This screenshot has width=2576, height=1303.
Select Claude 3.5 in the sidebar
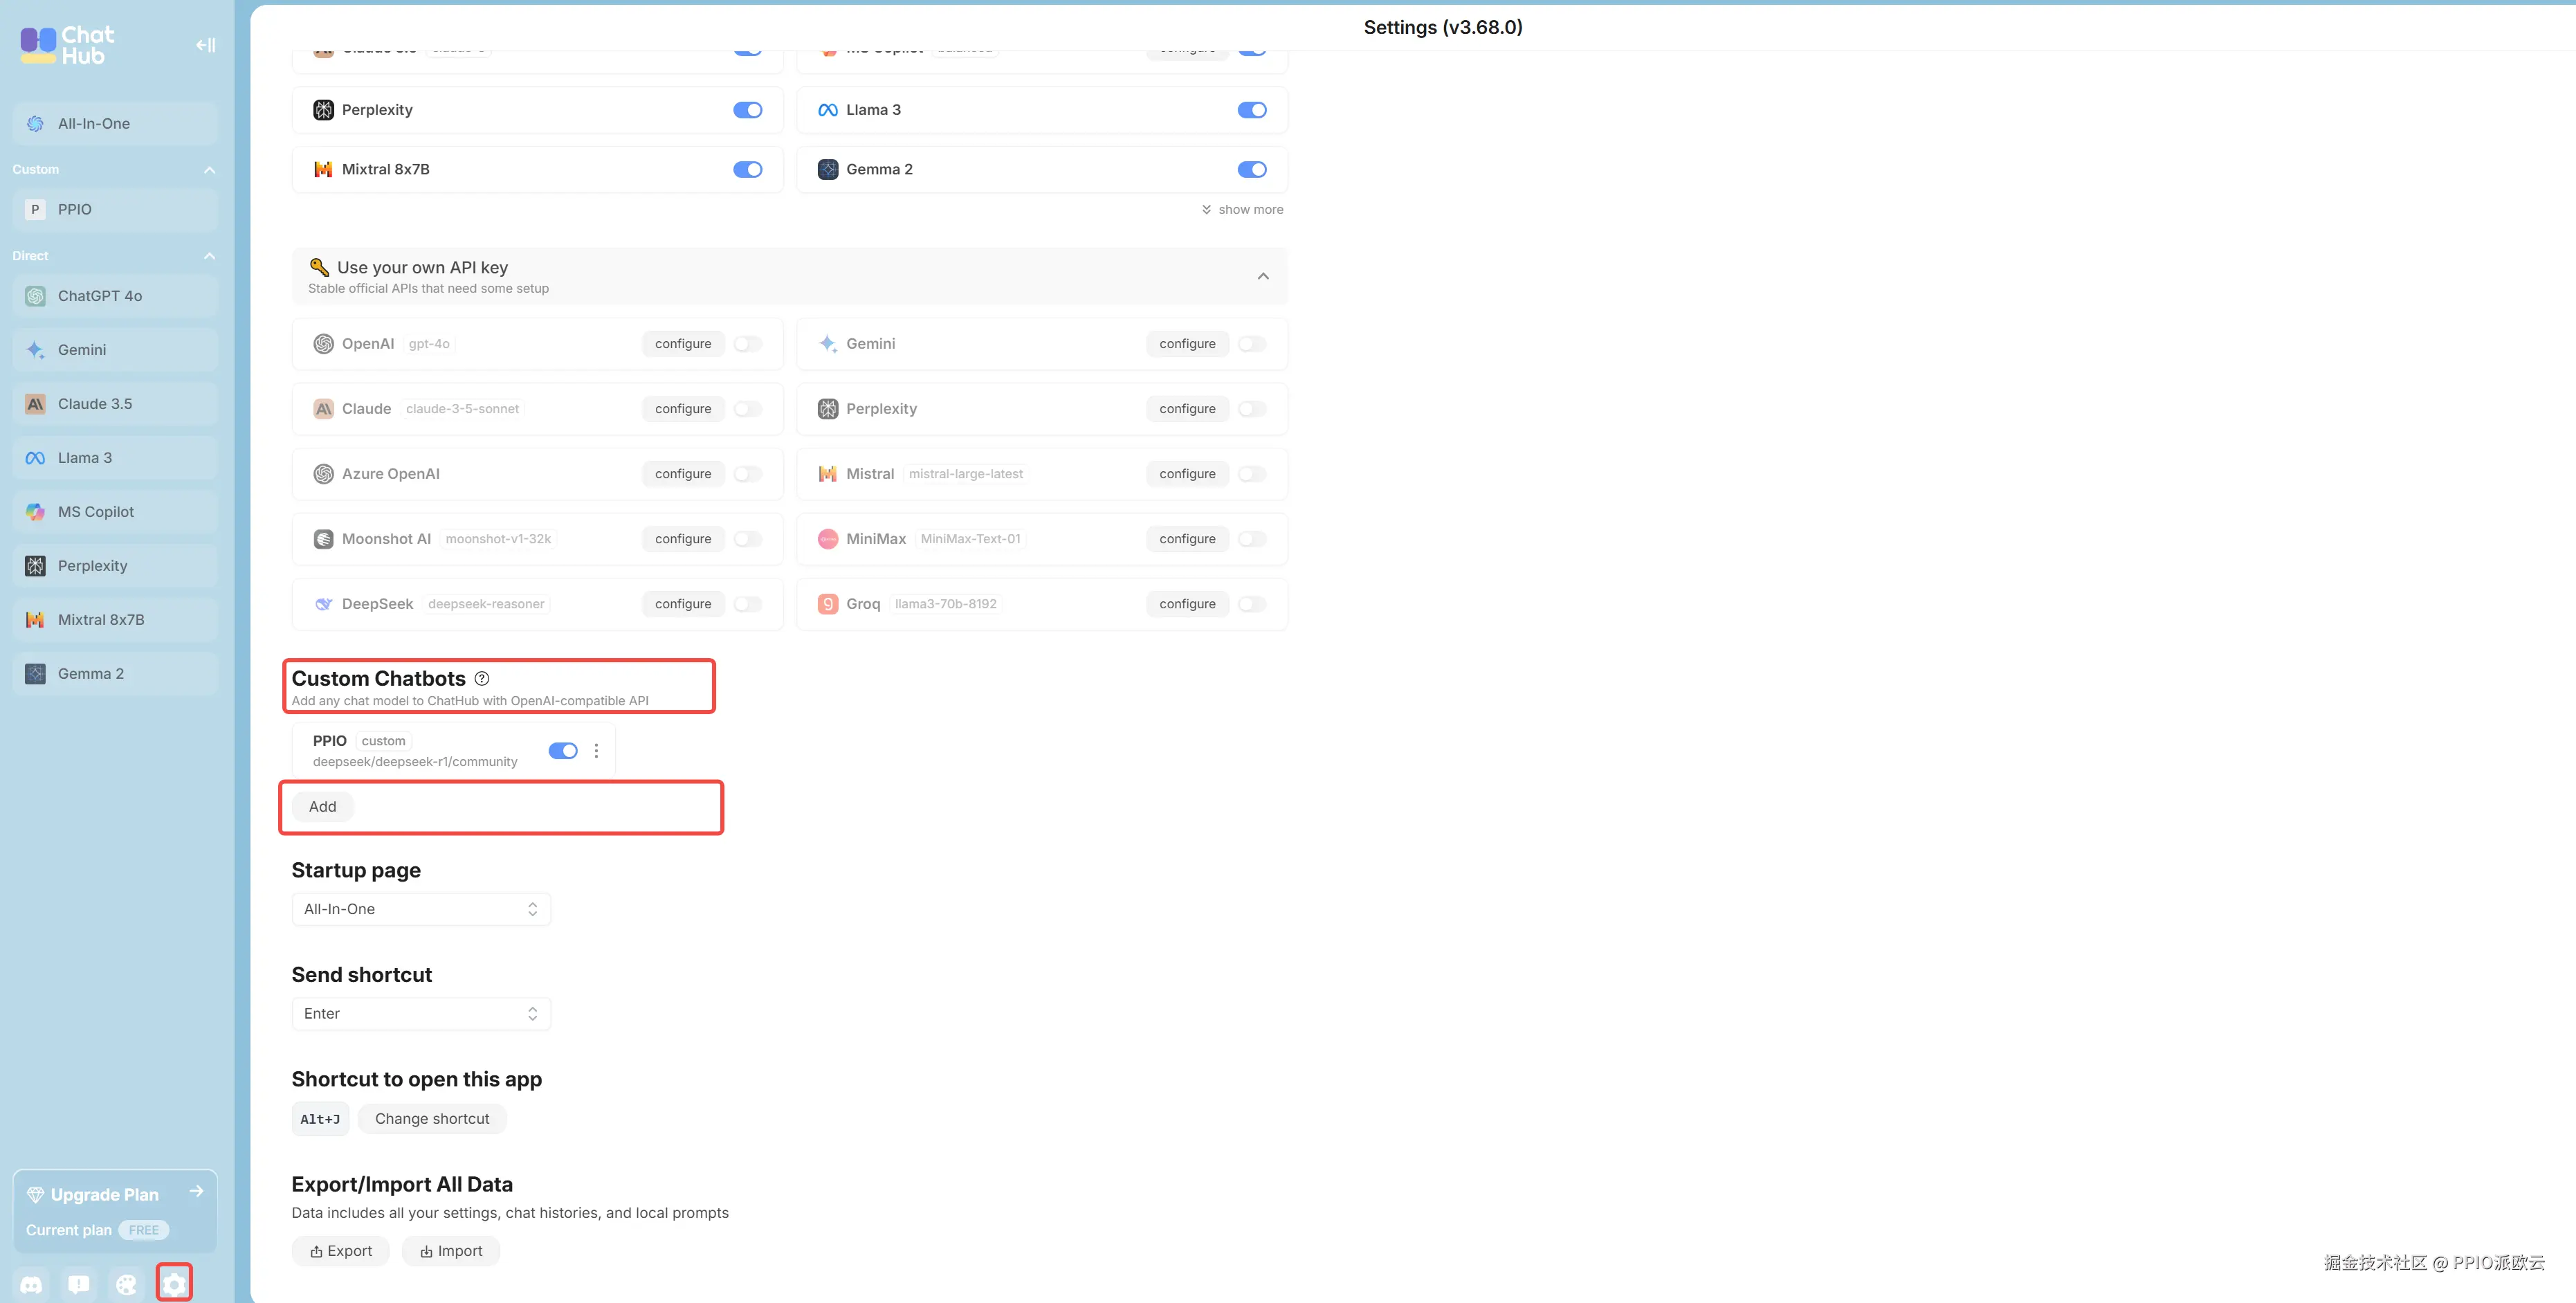[x=95, y=404]
